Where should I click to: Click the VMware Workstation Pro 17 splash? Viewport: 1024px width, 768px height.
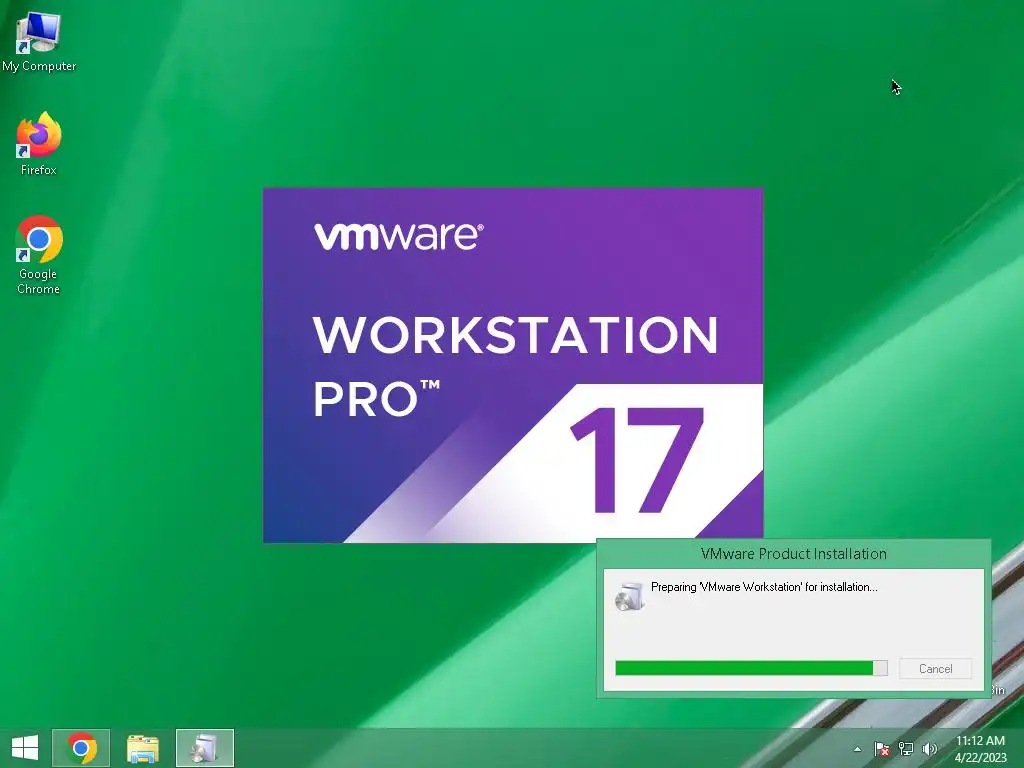[x=513, y=365]
